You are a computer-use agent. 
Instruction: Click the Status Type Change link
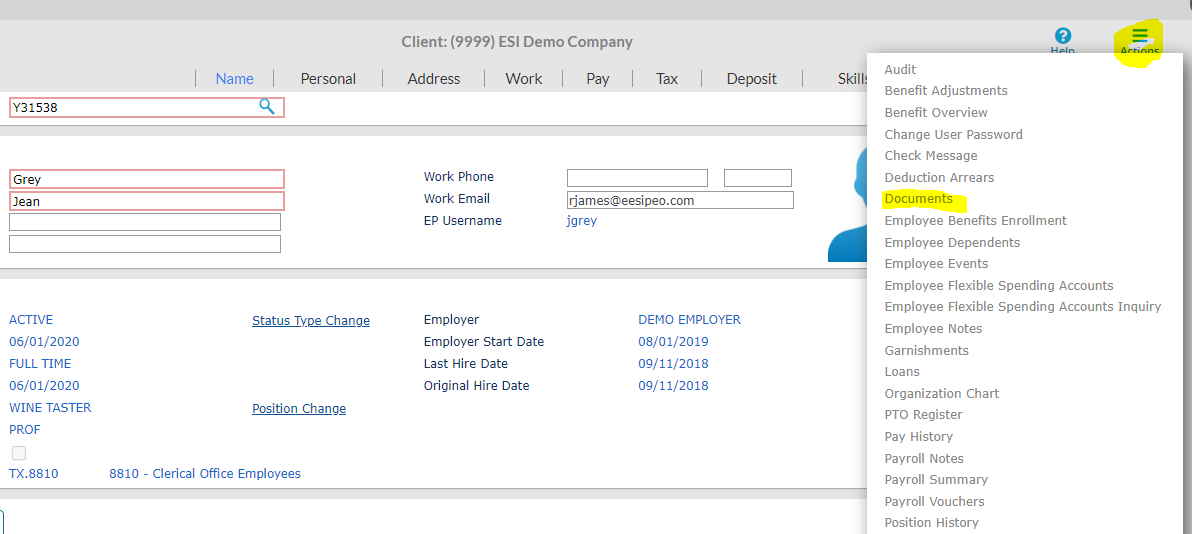(x=311, y=321)
